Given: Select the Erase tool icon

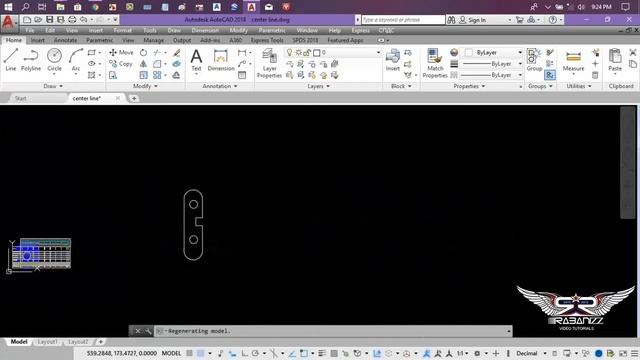Looking at the screenshot, I should tap(177, 53).
